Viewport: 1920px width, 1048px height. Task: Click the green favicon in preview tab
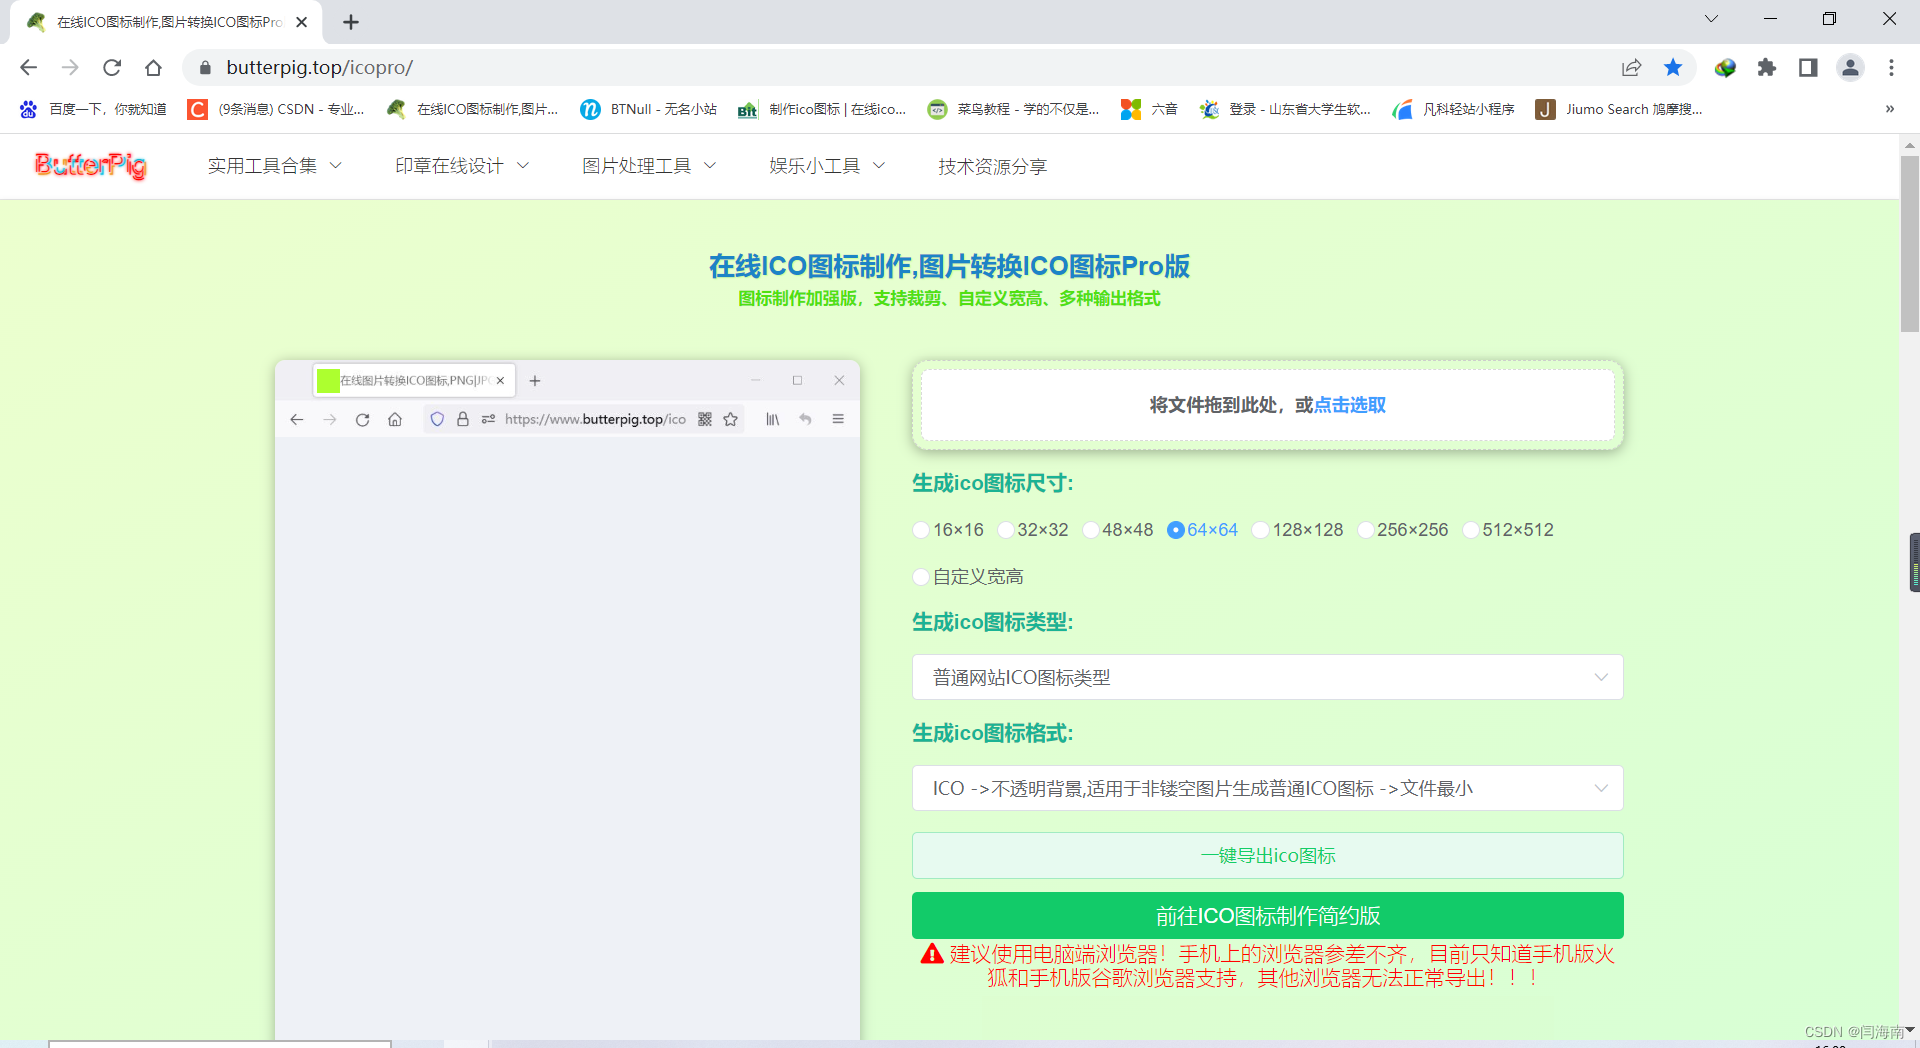pos(327,380)
